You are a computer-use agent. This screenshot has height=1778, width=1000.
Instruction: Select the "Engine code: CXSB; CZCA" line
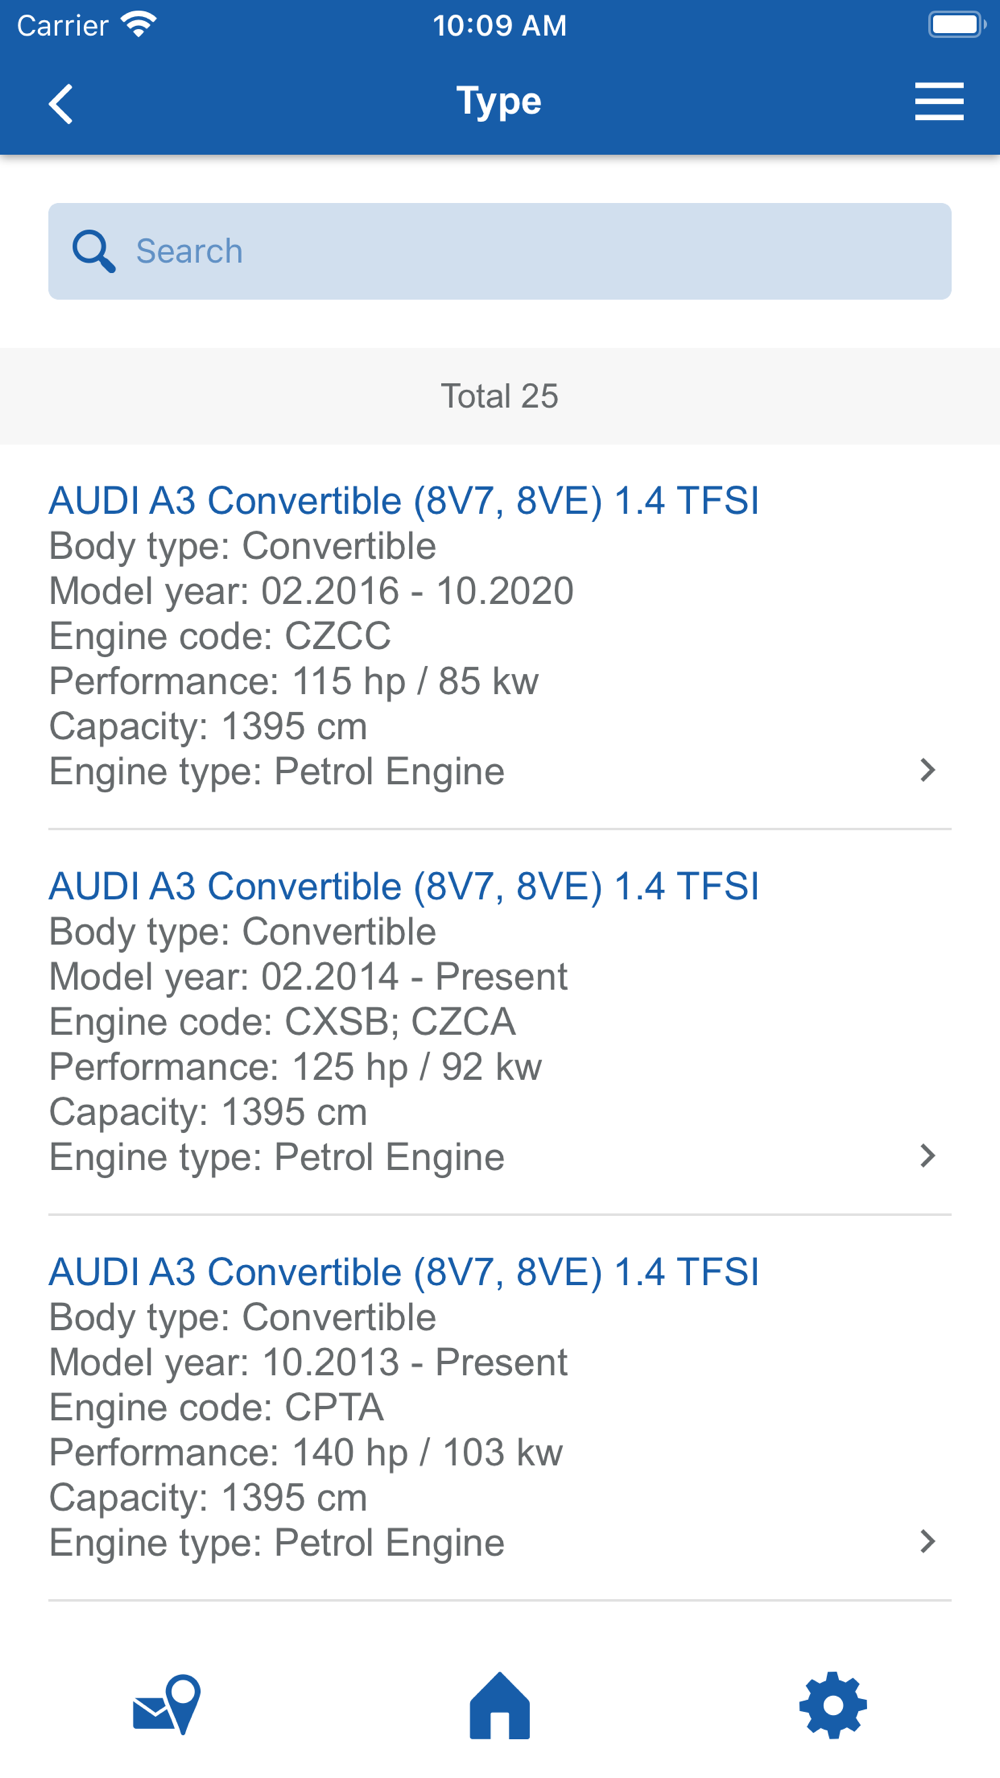282,1021
